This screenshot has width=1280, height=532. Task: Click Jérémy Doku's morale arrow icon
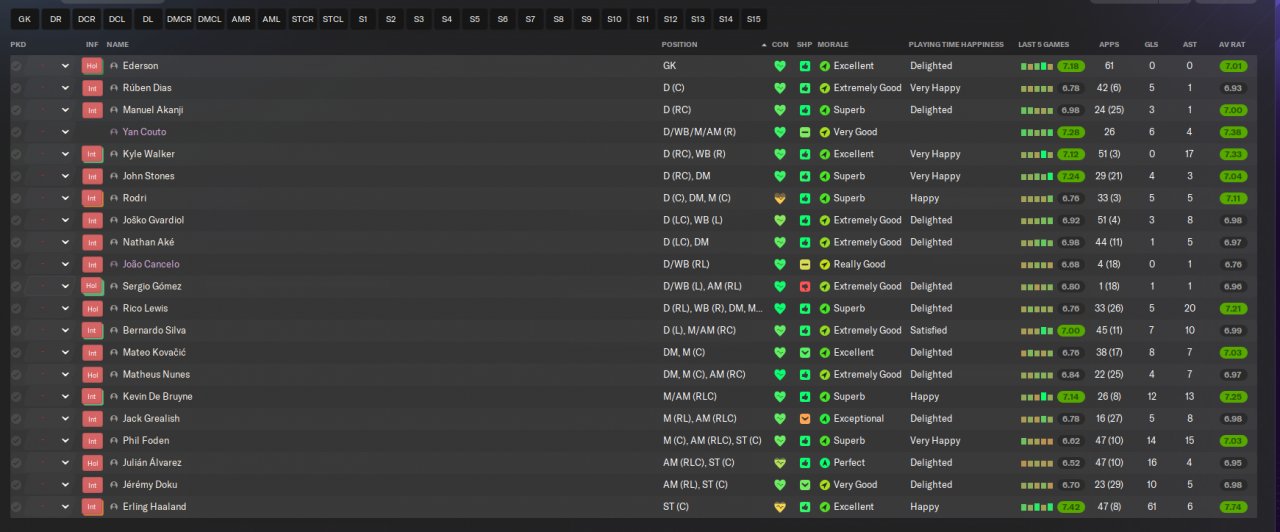click(825, 484)
